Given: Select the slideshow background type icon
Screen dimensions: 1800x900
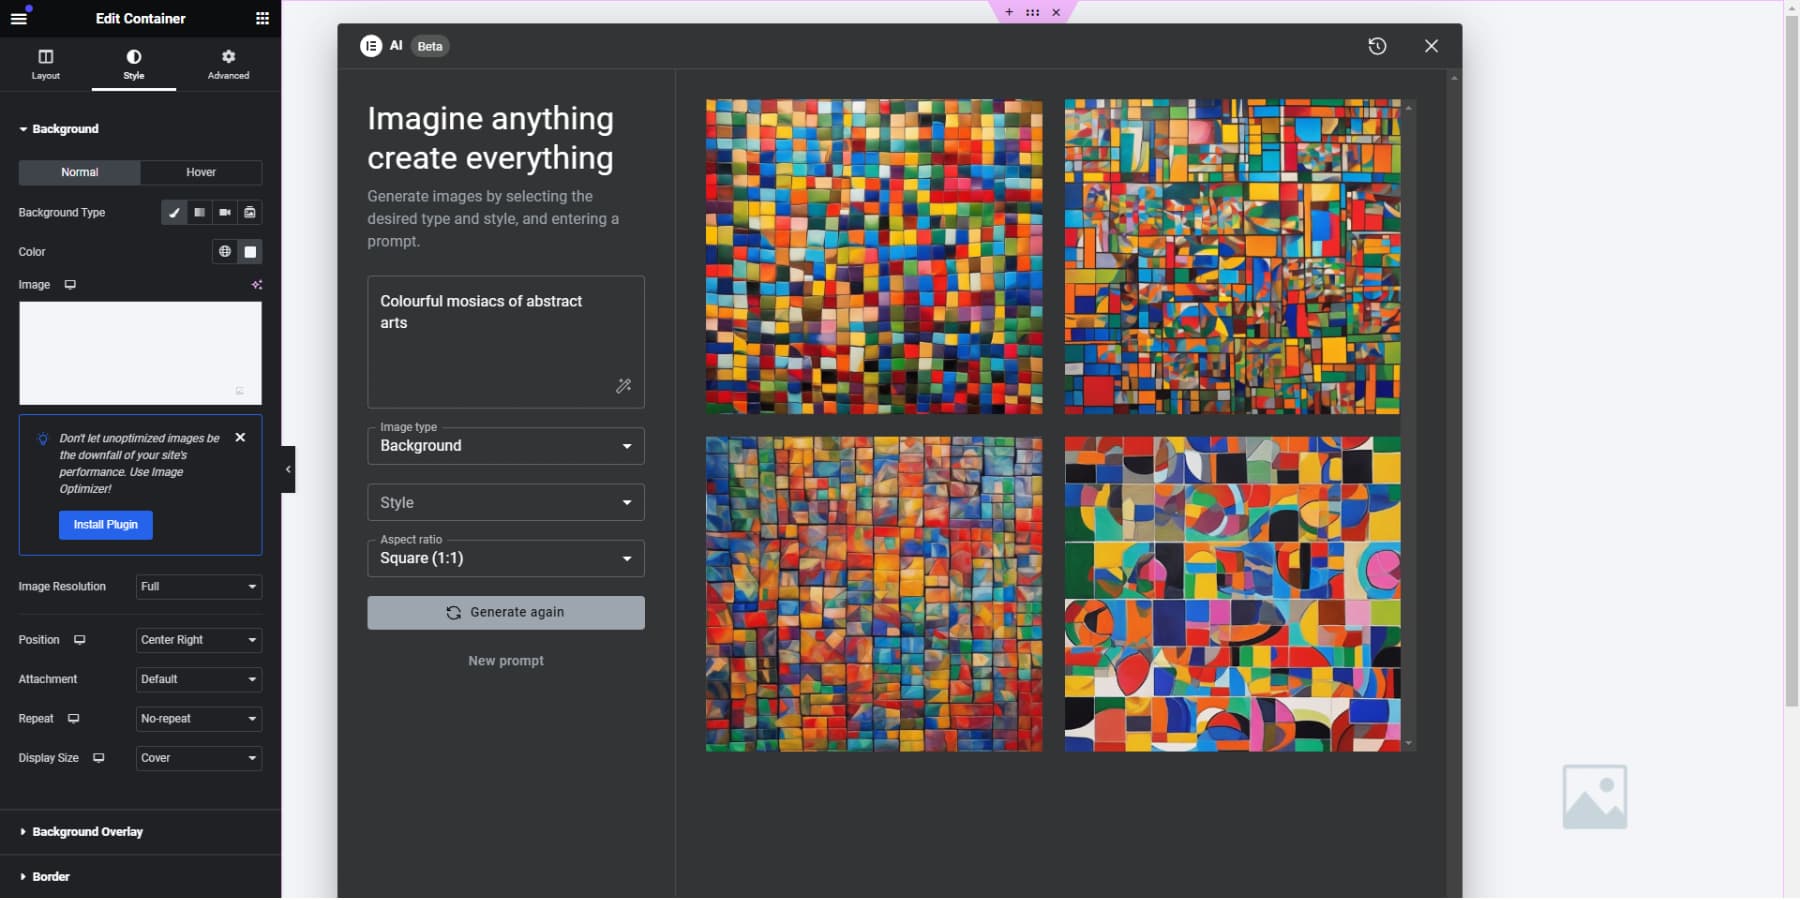Looking at the screenshot, I should click(250, 213).
